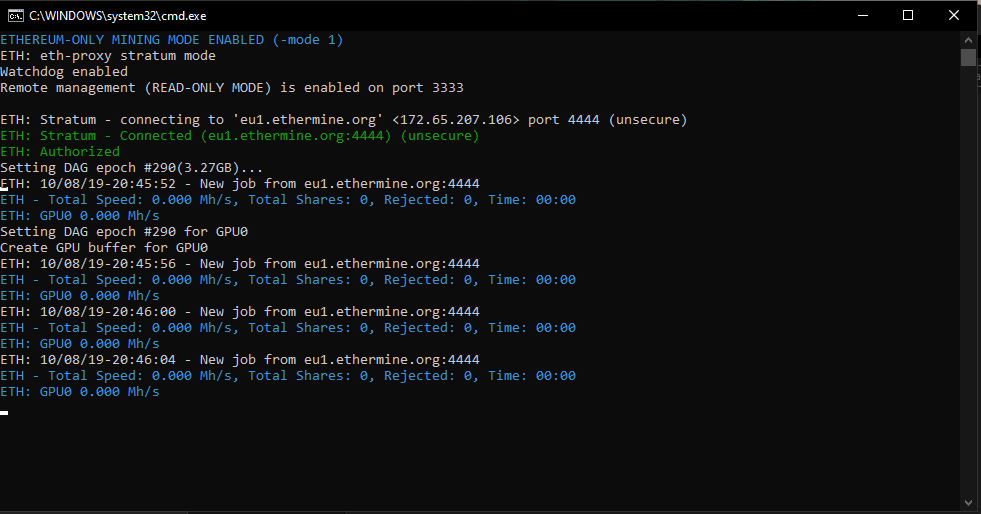Click the vertical scrollbar thumb
Screen dimensions: 981x514
tap(968, 57)
